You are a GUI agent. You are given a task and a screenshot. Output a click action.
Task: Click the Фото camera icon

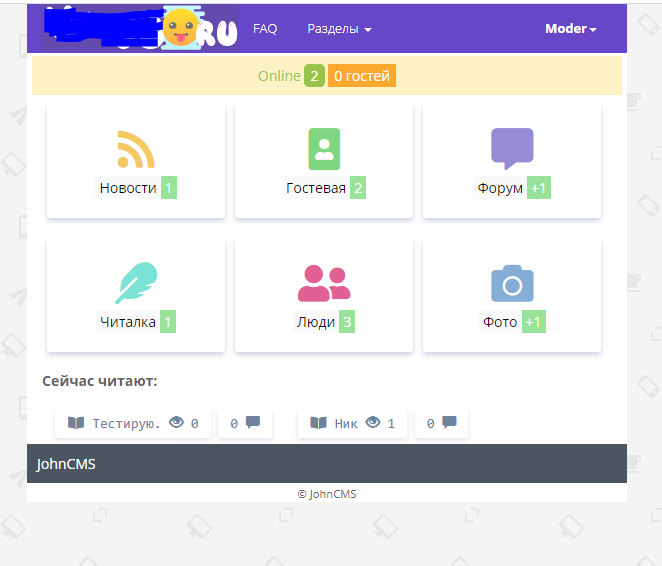pyautogui.click(x=512, y=283)
